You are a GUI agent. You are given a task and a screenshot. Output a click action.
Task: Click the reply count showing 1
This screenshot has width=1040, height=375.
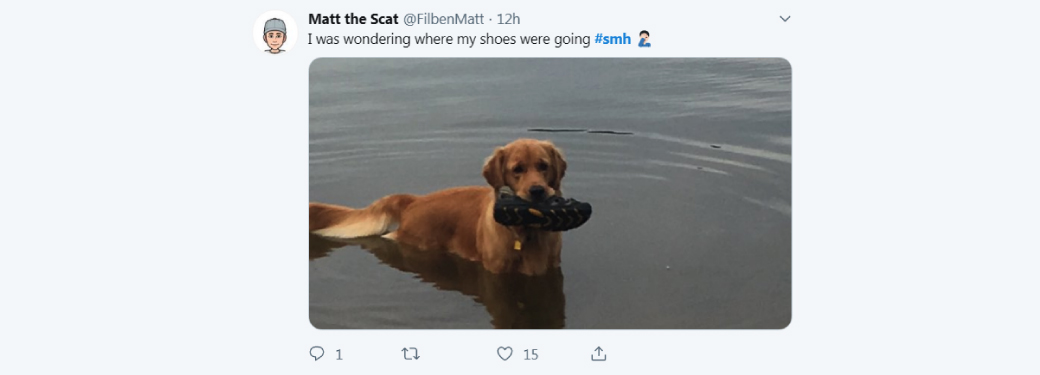coord(339,355)
